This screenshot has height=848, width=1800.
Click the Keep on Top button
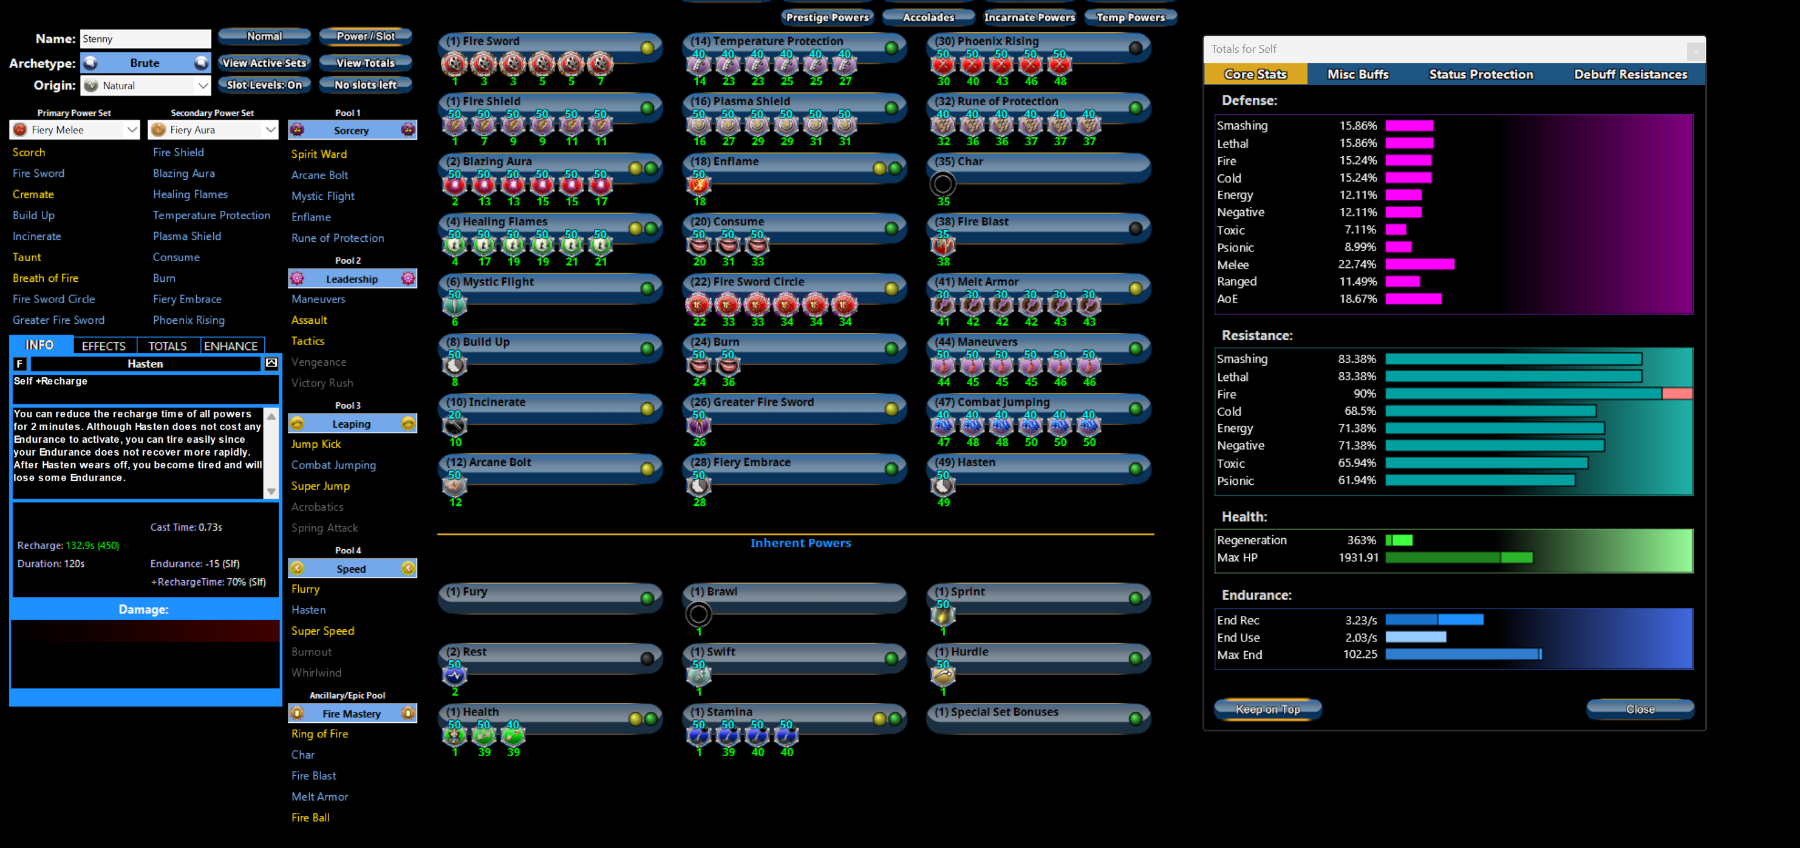tap(1268, 709)
